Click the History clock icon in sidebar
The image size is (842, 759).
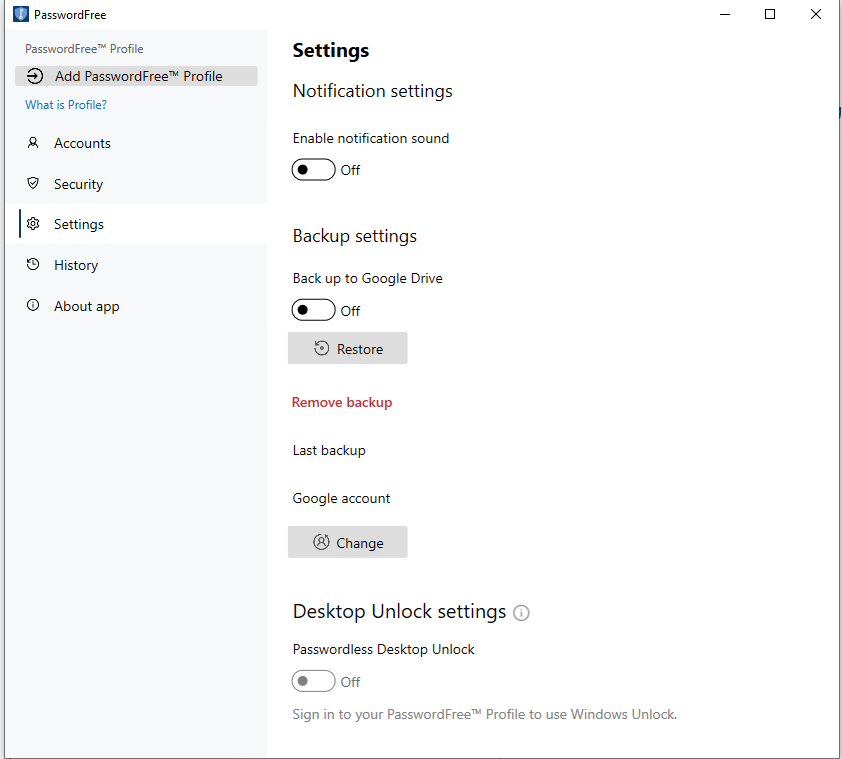click(x=33, y=265)
